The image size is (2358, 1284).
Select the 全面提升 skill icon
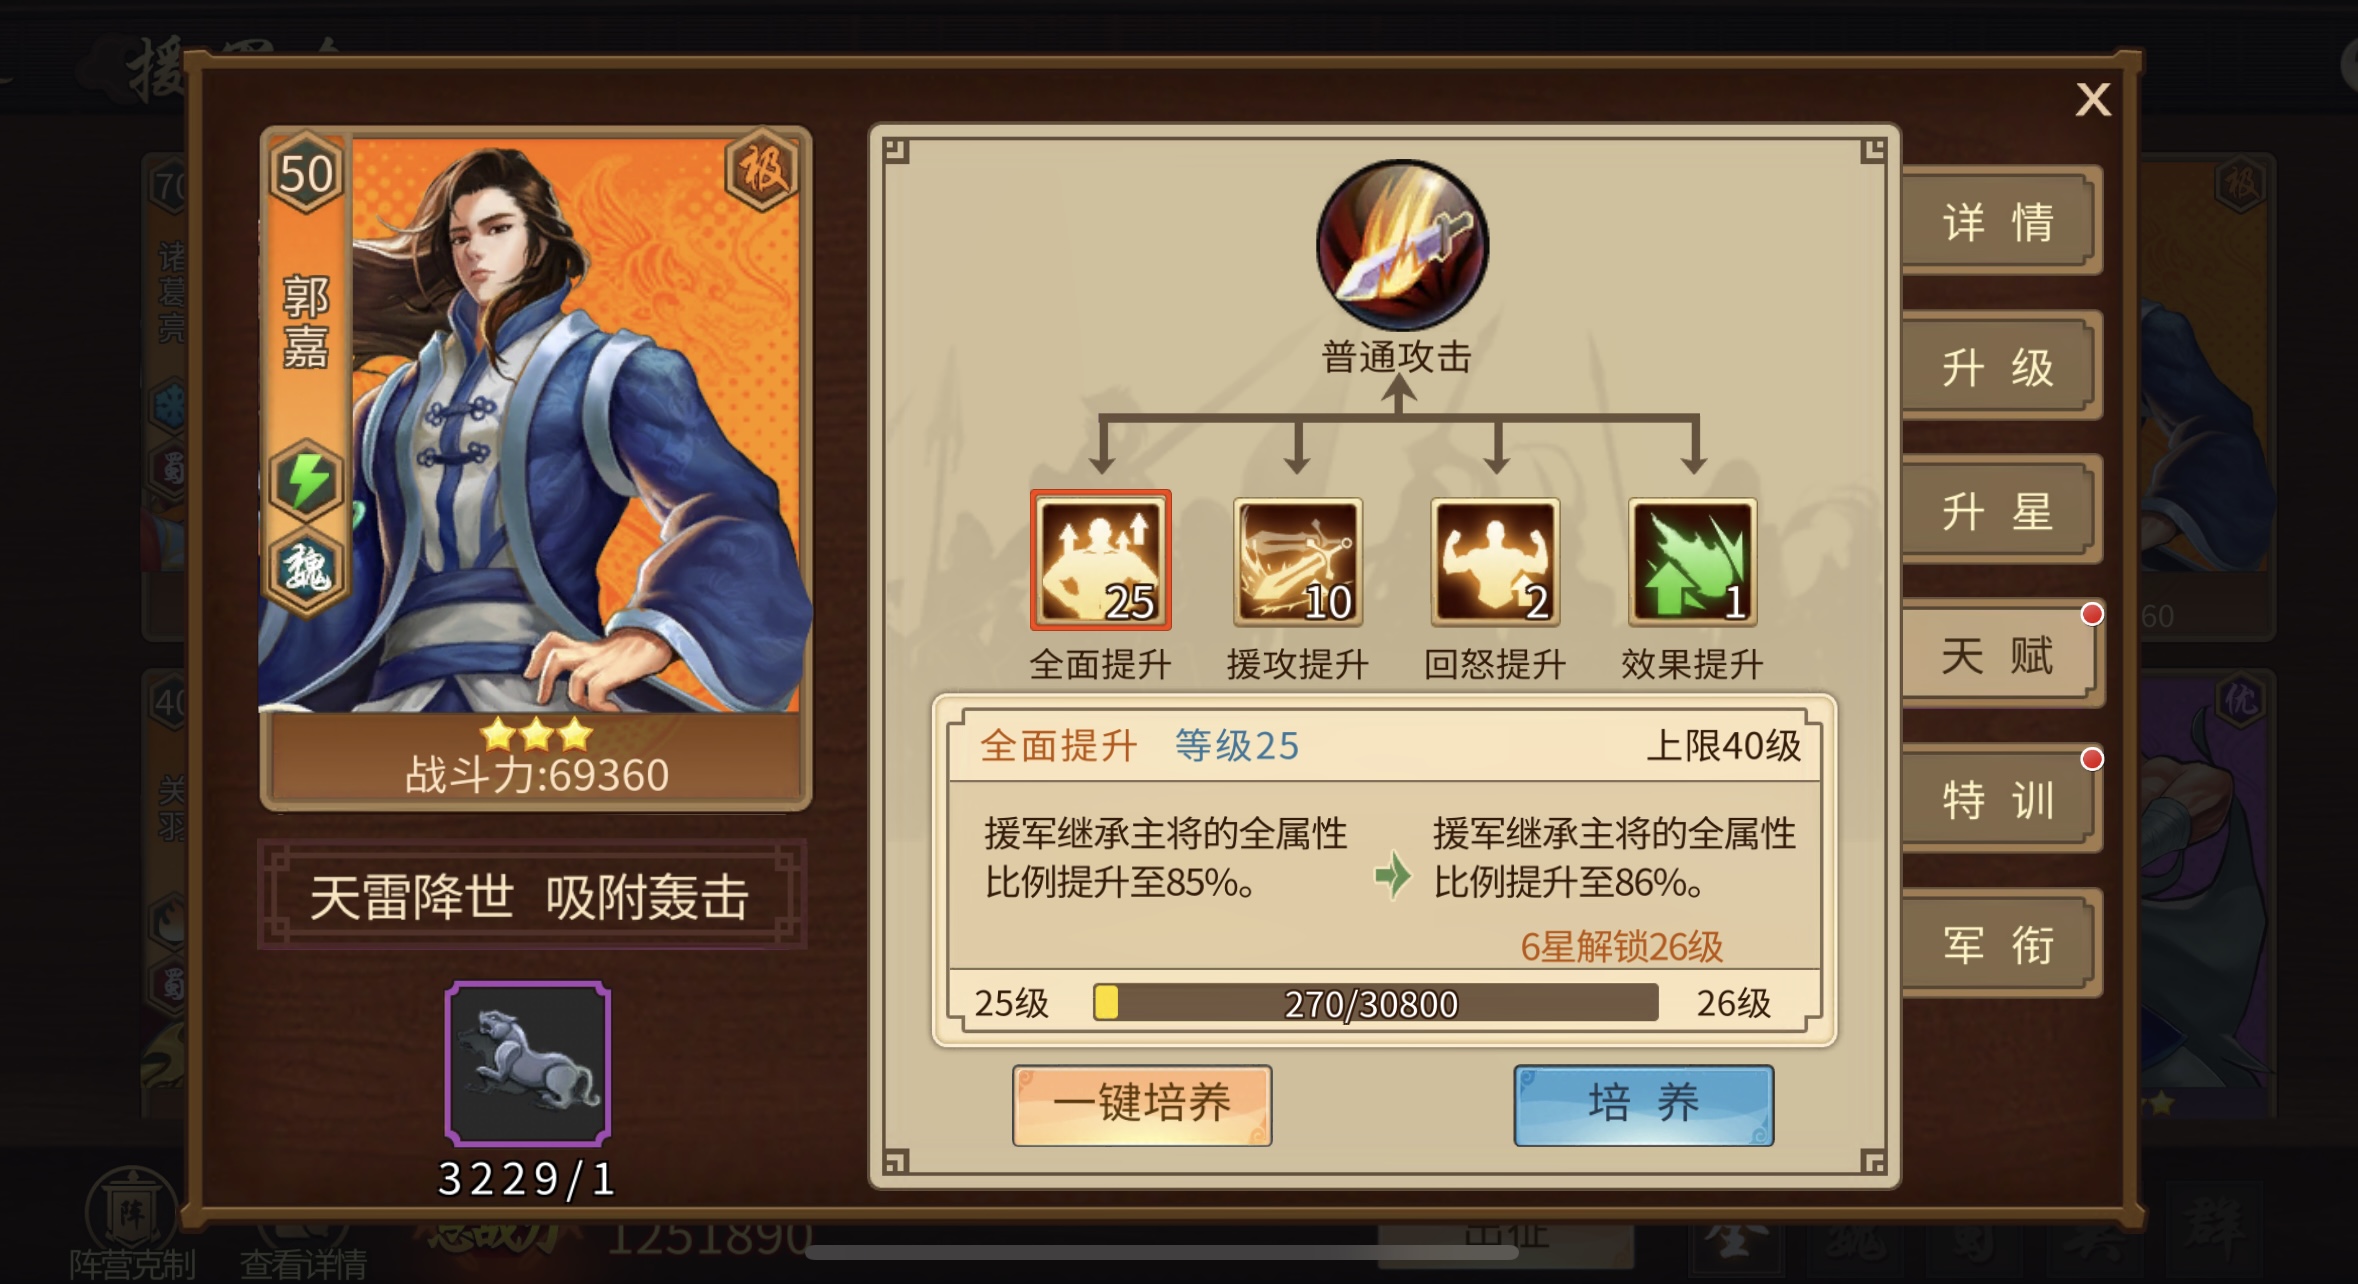click(1100, 560)
